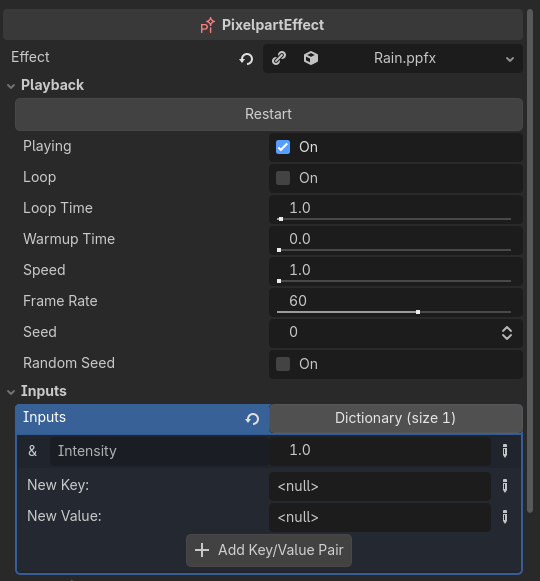This screenshot has height=581, width=540.
Task: Click the New Key: label
Action: 58,485
